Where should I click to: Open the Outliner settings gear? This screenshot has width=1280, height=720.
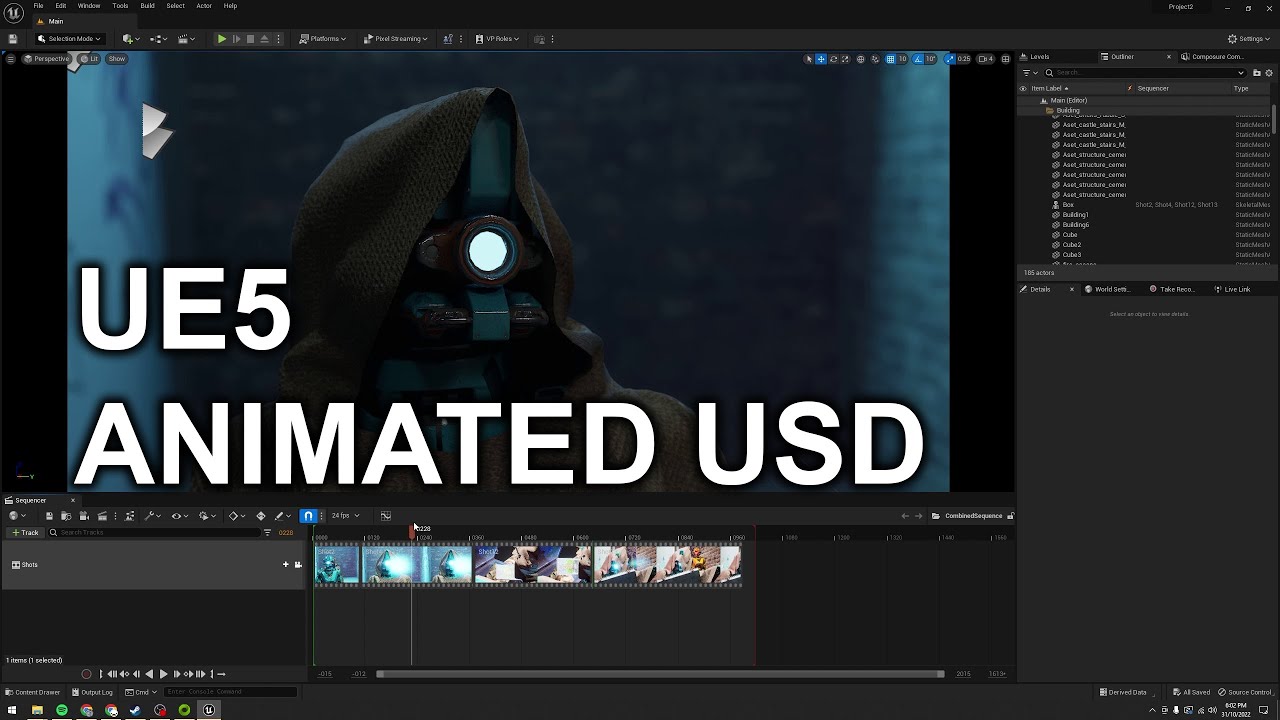(x=1269, y=73)
